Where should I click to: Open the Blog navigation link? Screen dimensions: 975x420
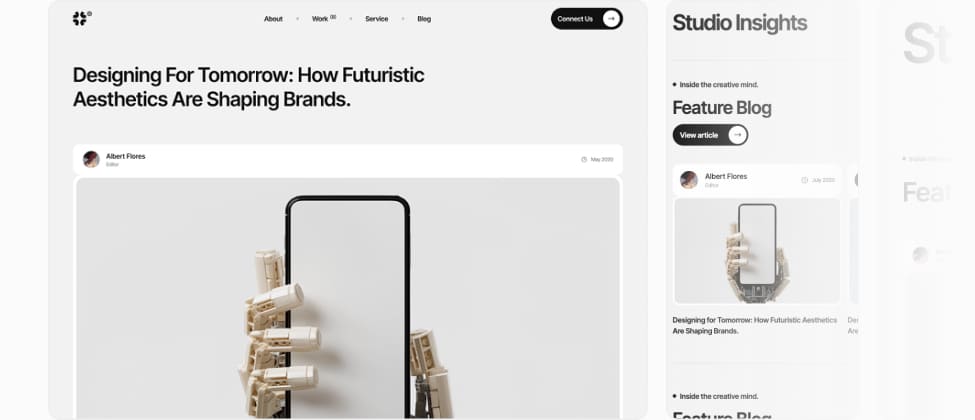tap(424, 19)
